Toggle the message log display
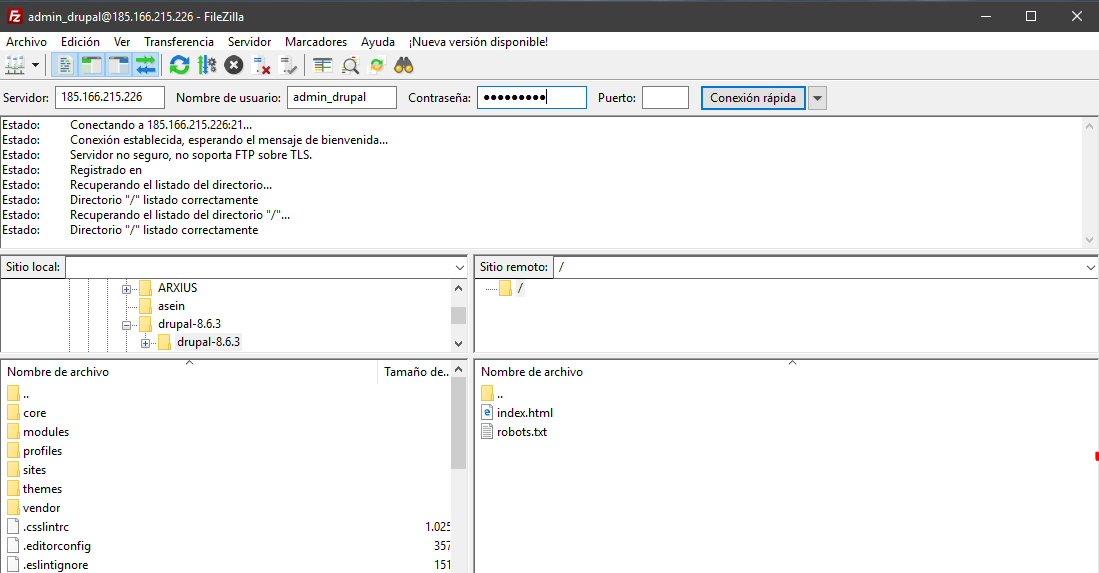Screen dimensions: 1099x573 [x=64, y=66]
